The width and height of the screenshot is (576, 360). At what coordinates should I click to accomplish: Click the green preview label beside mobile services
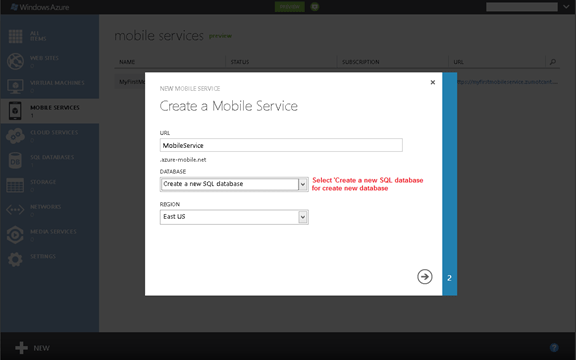pos(220,36)
